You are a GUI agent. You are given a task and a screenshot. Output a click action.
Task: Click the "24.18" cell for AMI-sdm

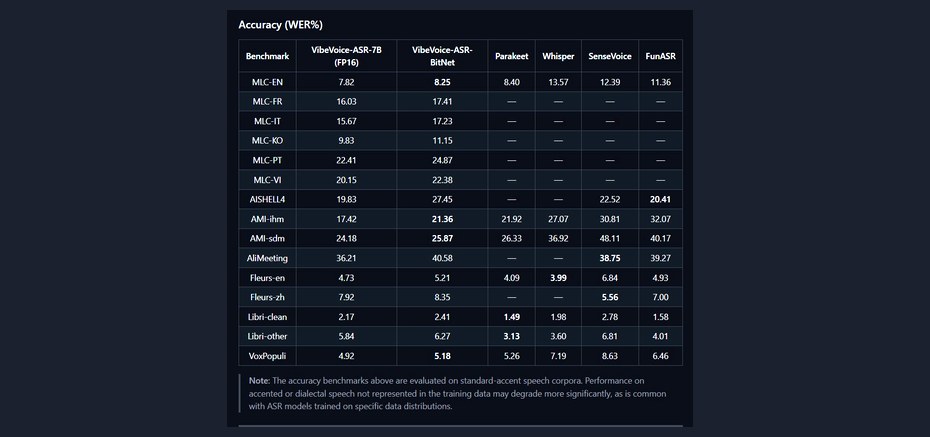346,238
